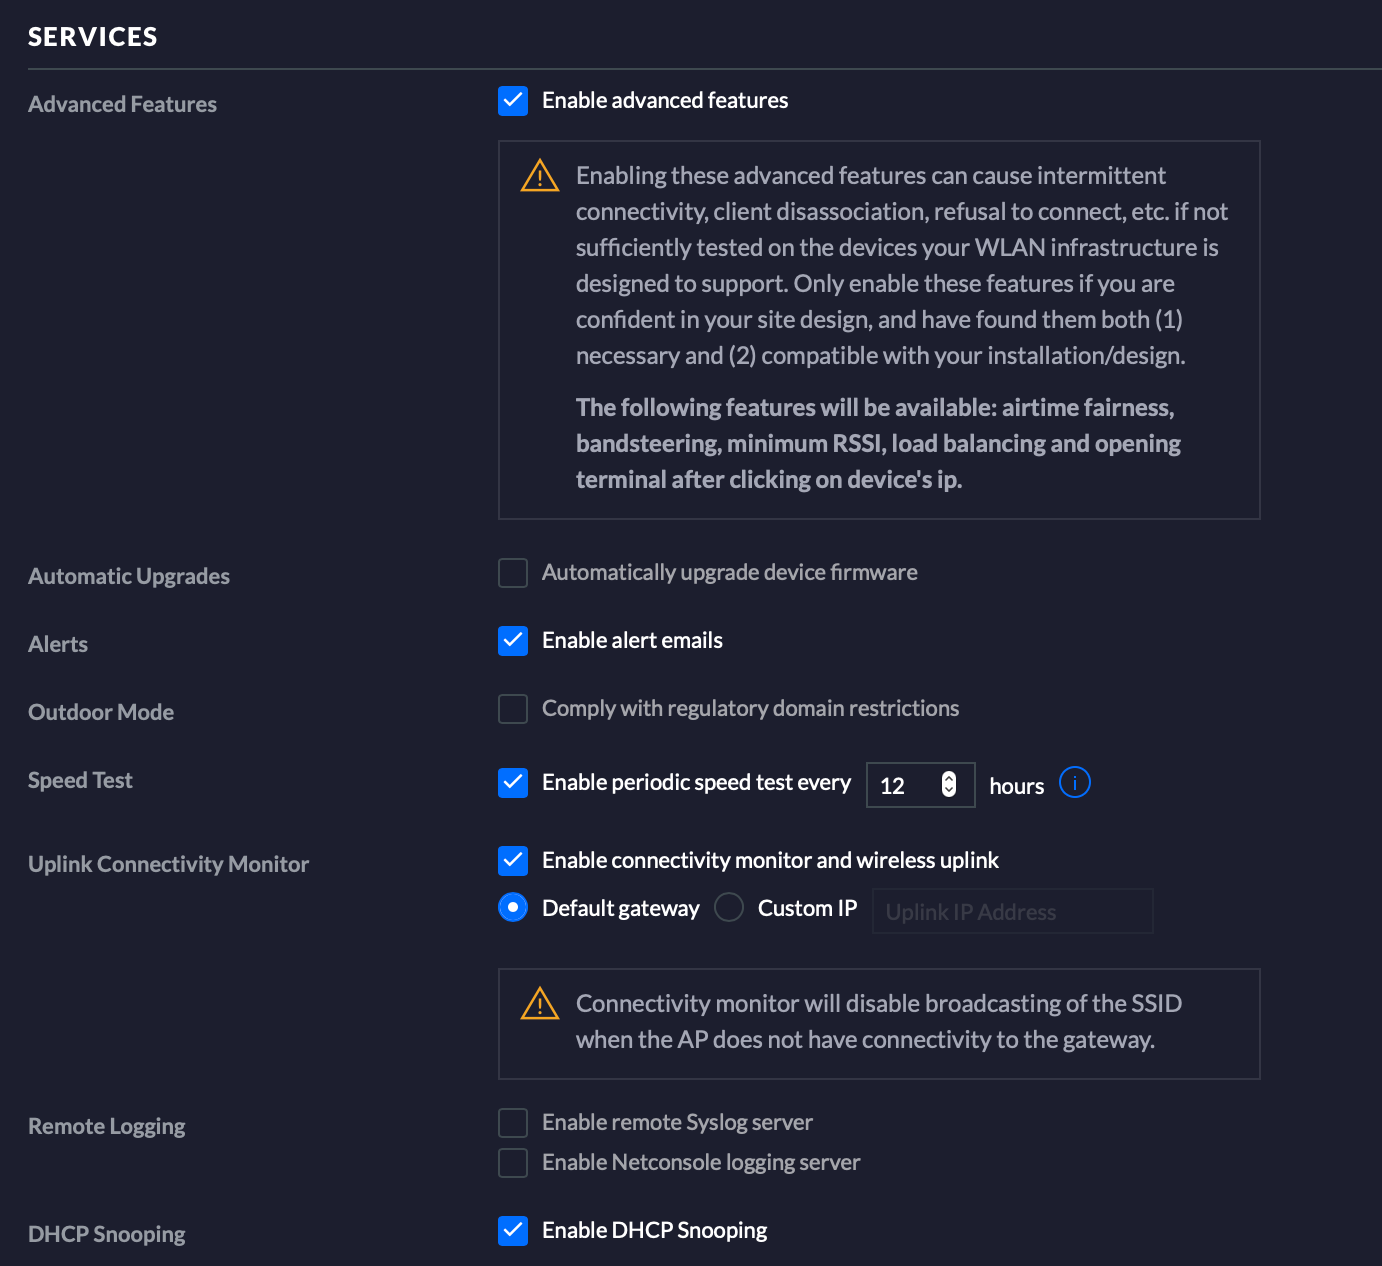Turn off DHCP Snooping checkbox
Screen dimensions: 1382x1266
pyautogui.click(x=513, y=1231)
